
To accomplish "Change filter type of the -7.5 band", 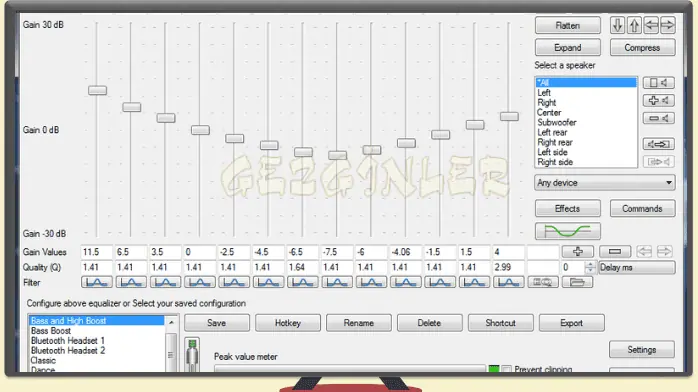I will pyautogui.click(x=337, y=282).
